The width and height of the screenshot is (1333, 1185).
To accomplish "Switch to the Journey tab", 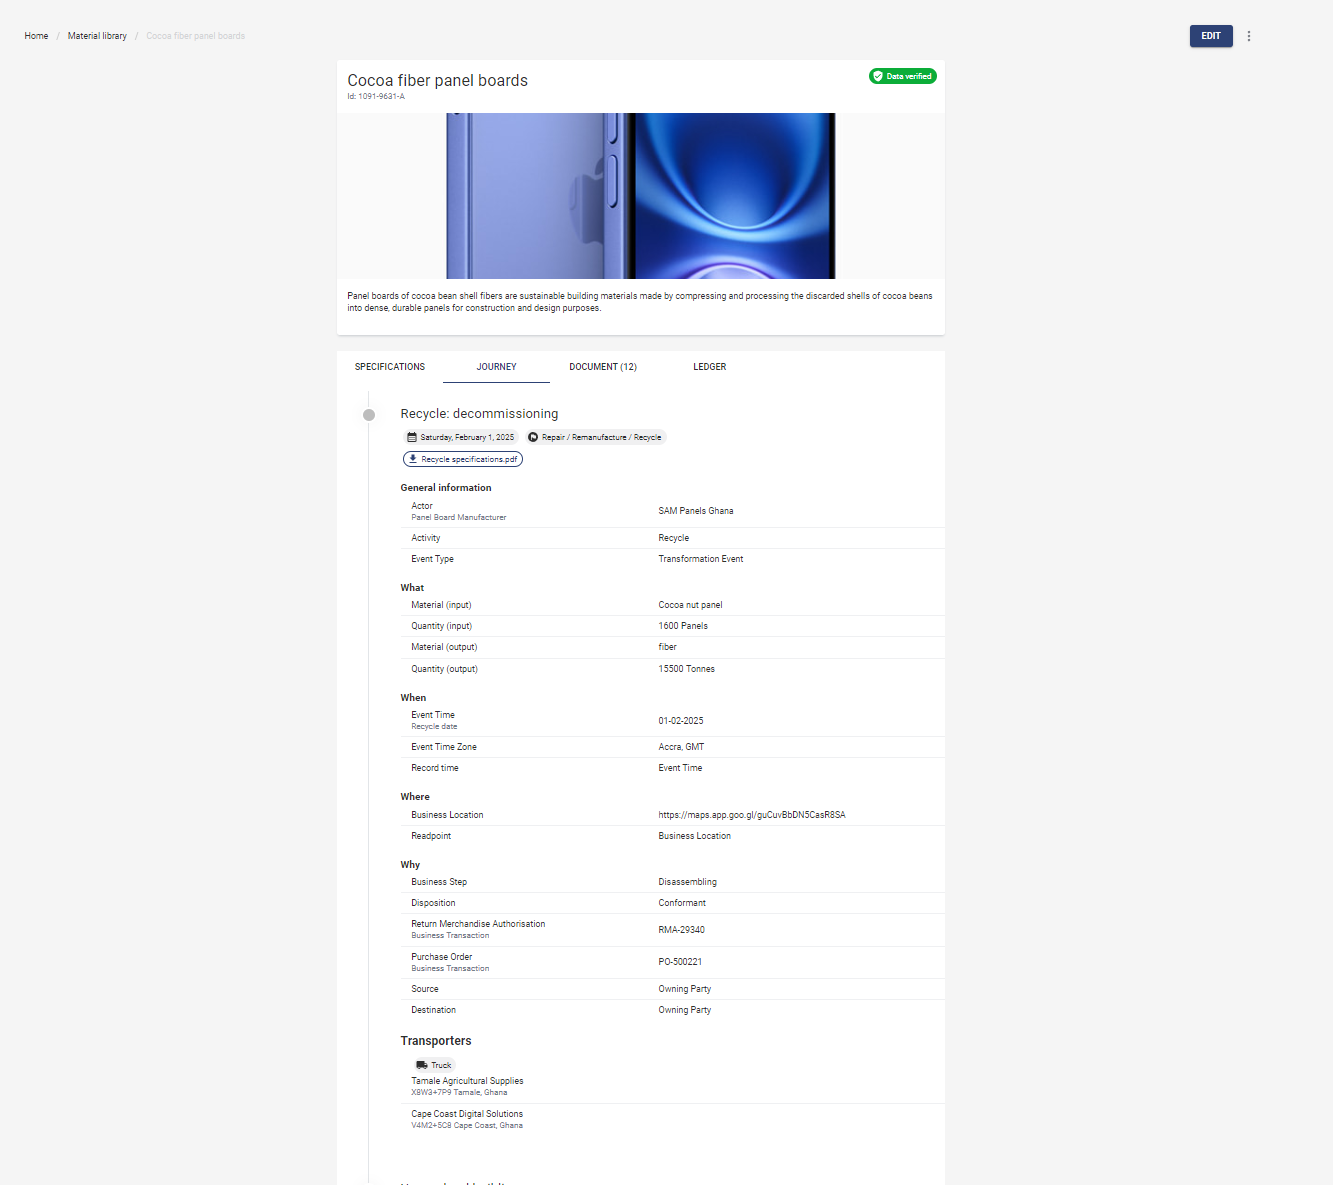I will click(497, 367).
